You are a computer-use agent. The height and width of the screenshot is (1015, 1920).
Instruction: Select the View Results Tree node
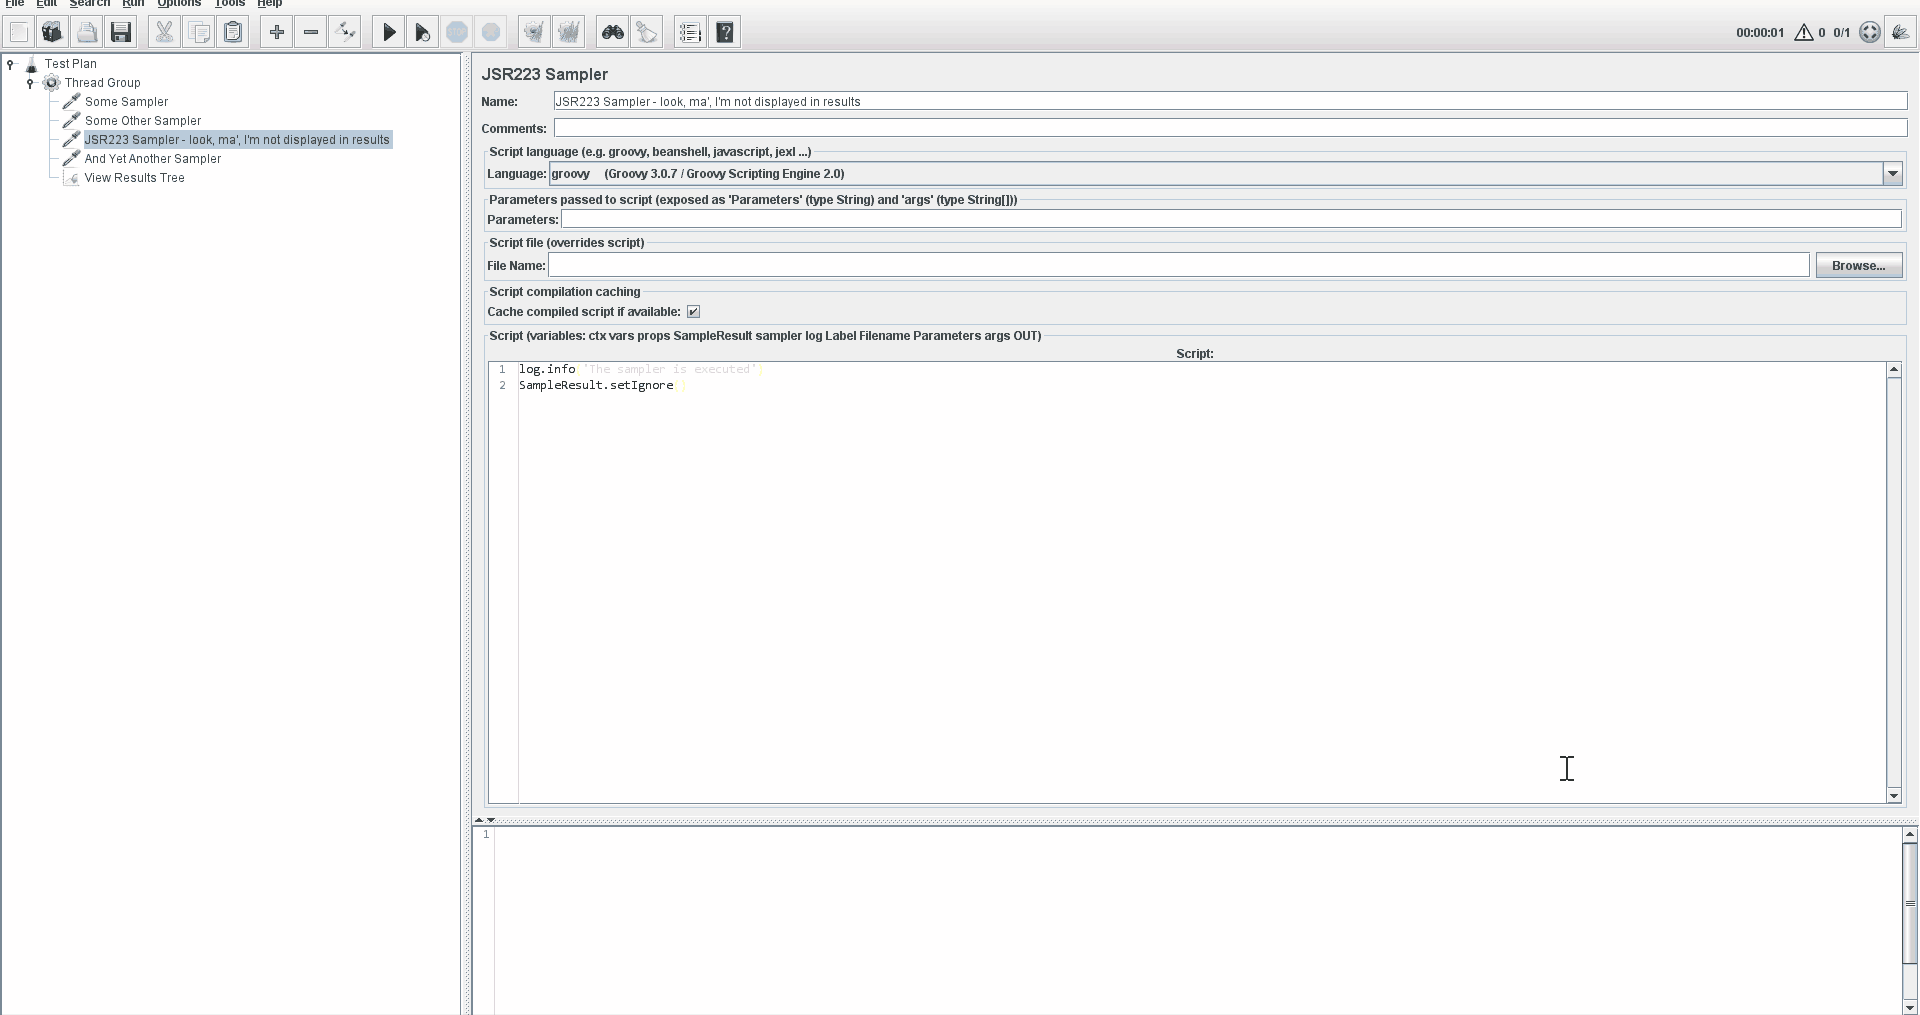click(x=135, y=178)
